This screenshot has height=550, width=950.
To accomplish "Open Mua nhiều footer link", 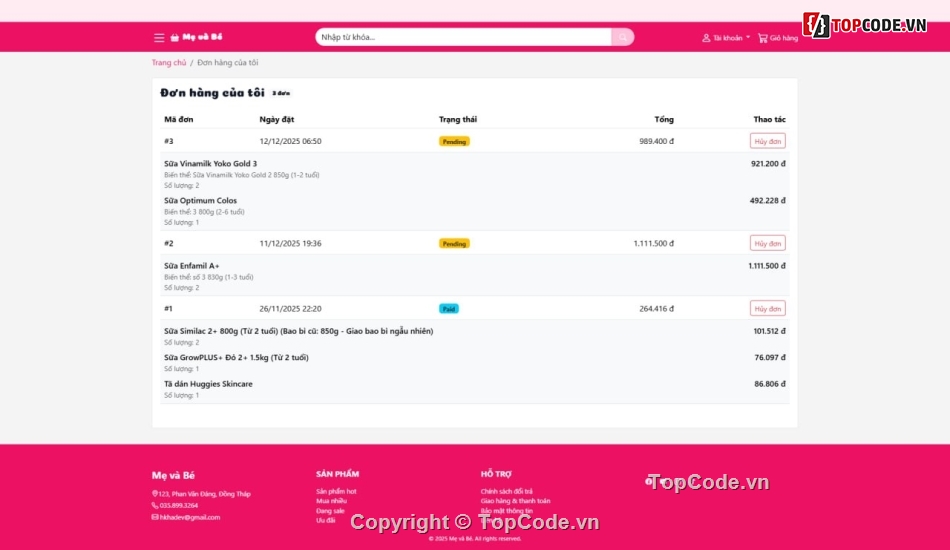I will [331, 501].
